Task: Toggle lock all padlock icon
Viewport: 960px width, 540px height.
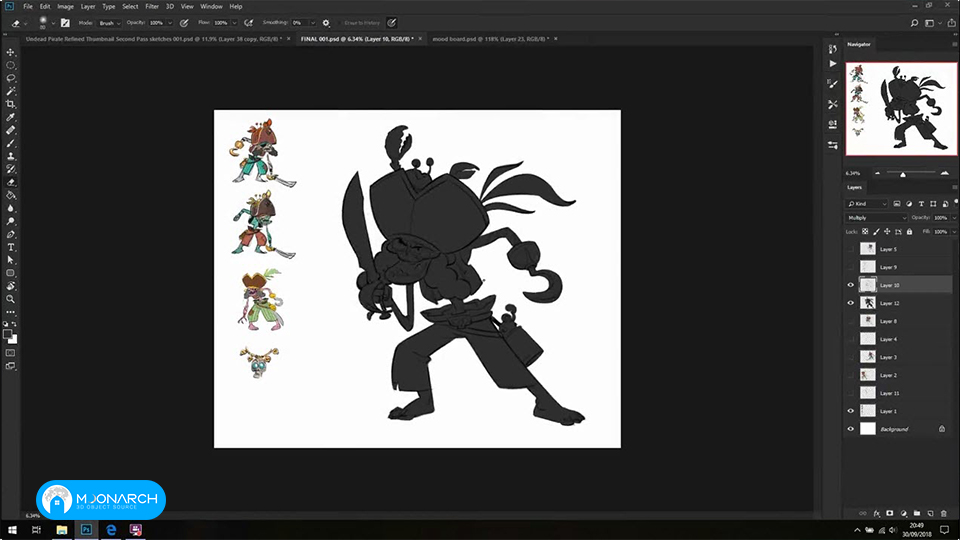Action: pyautogui.click(x=909, y=231)
